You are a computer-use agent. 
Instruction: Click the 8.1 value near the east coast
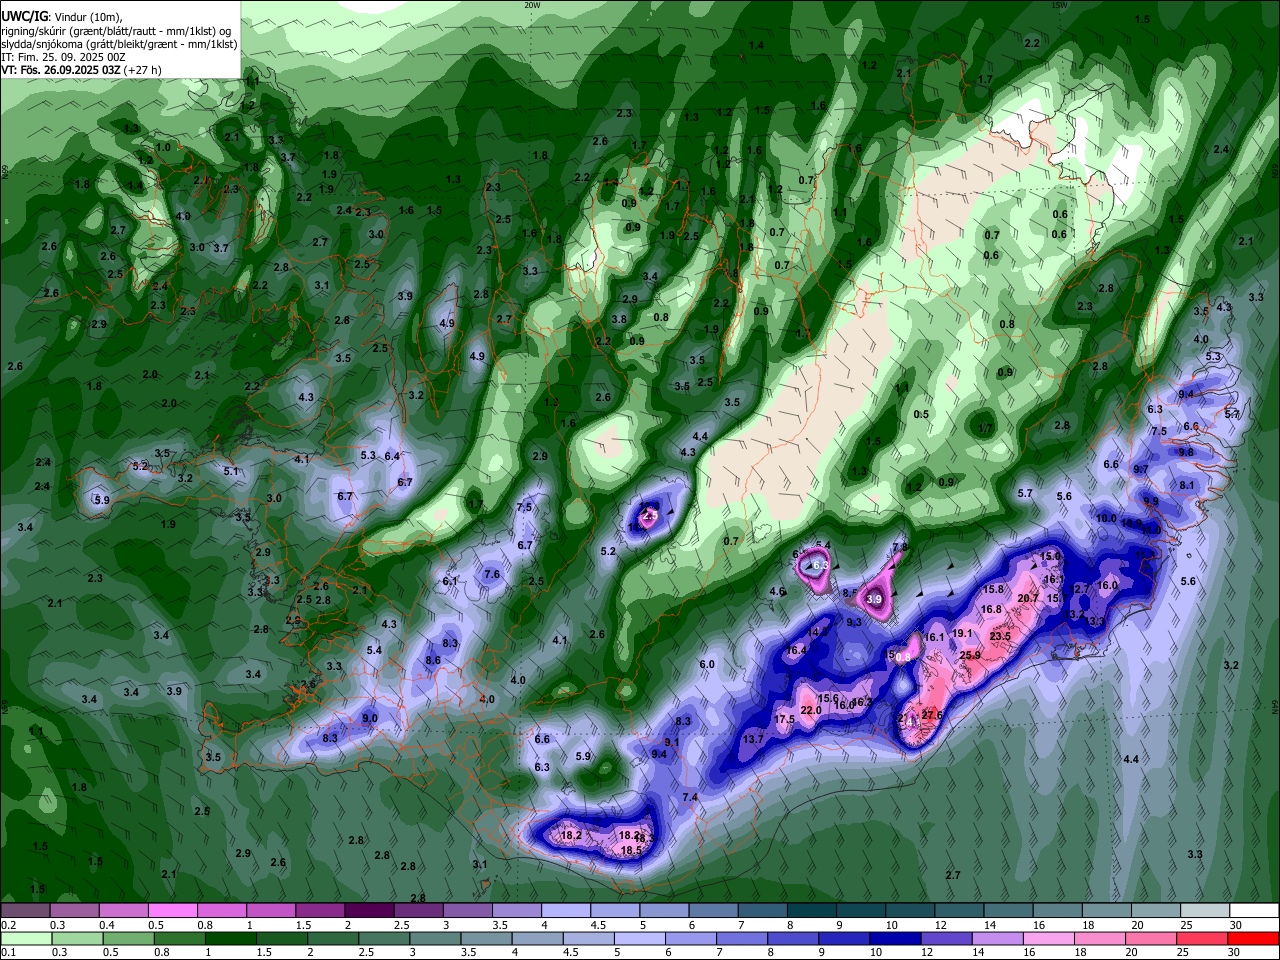(x=1187, y=485)
